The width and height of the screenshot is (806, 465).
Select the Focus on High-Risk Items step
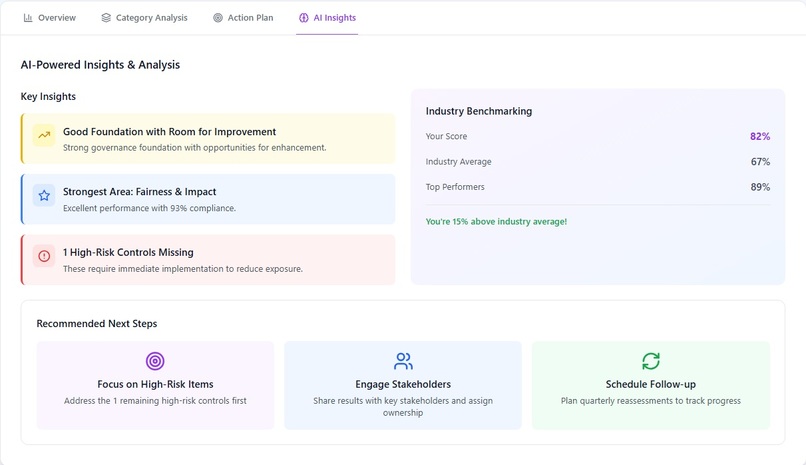click(x=155, y=385)
